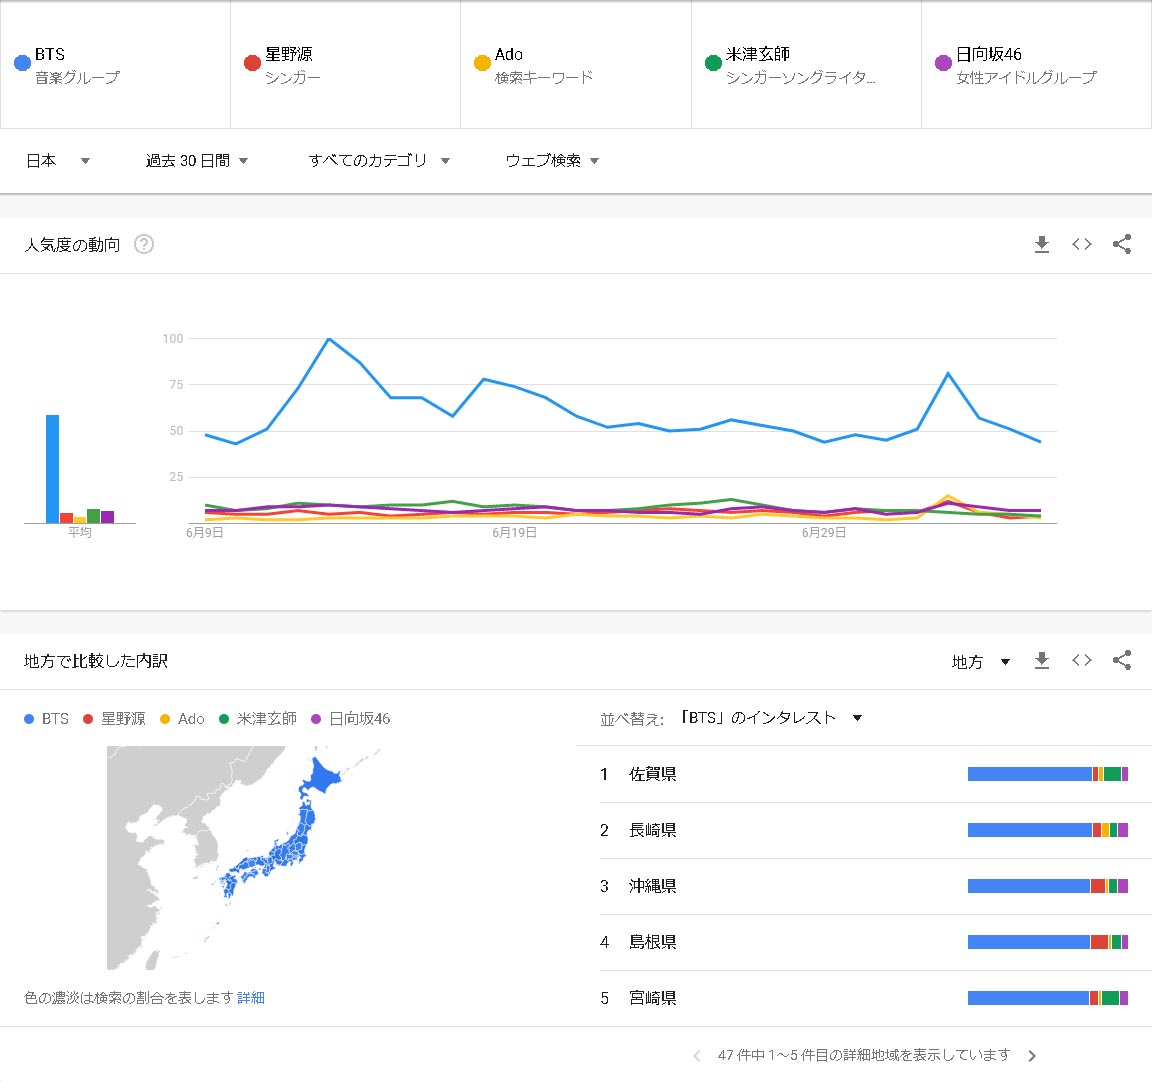Open embed code for the trend chart

1082,244
